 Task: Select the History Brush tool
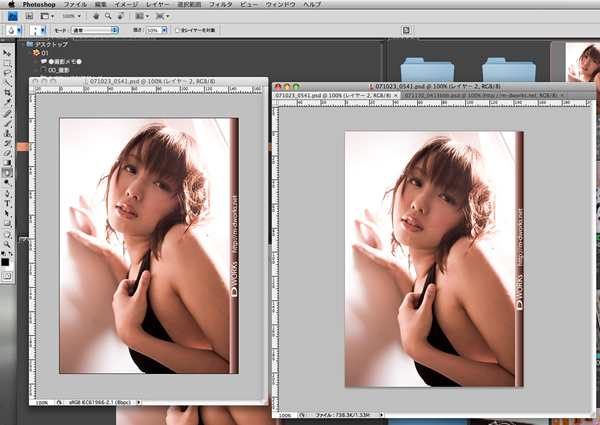point(7,143)
